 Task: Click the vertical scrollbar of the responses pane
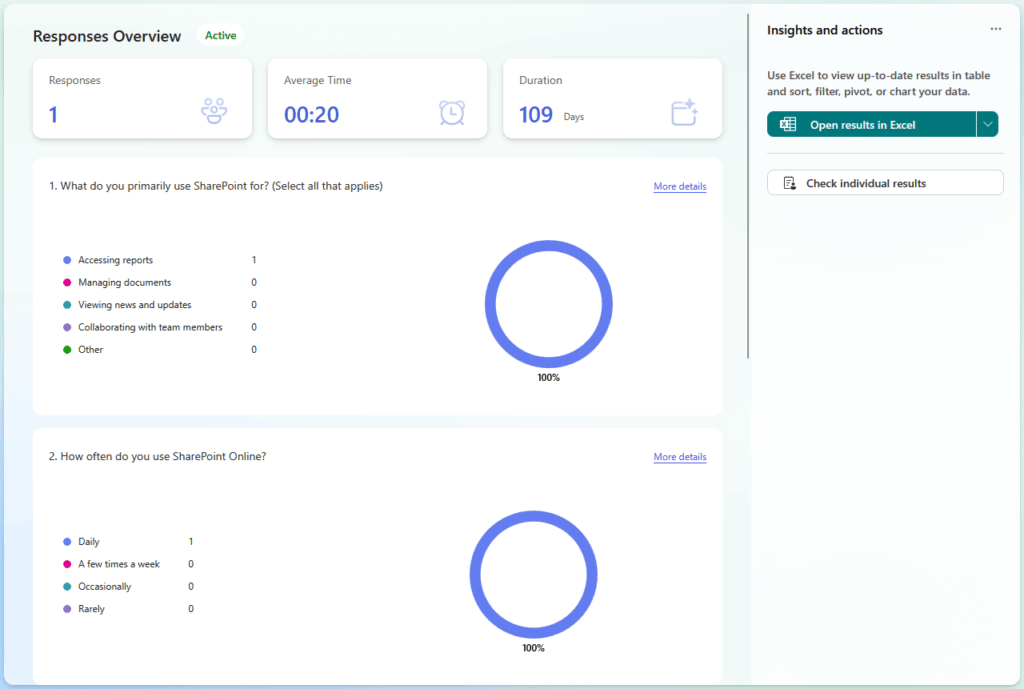tap(748, 186)
